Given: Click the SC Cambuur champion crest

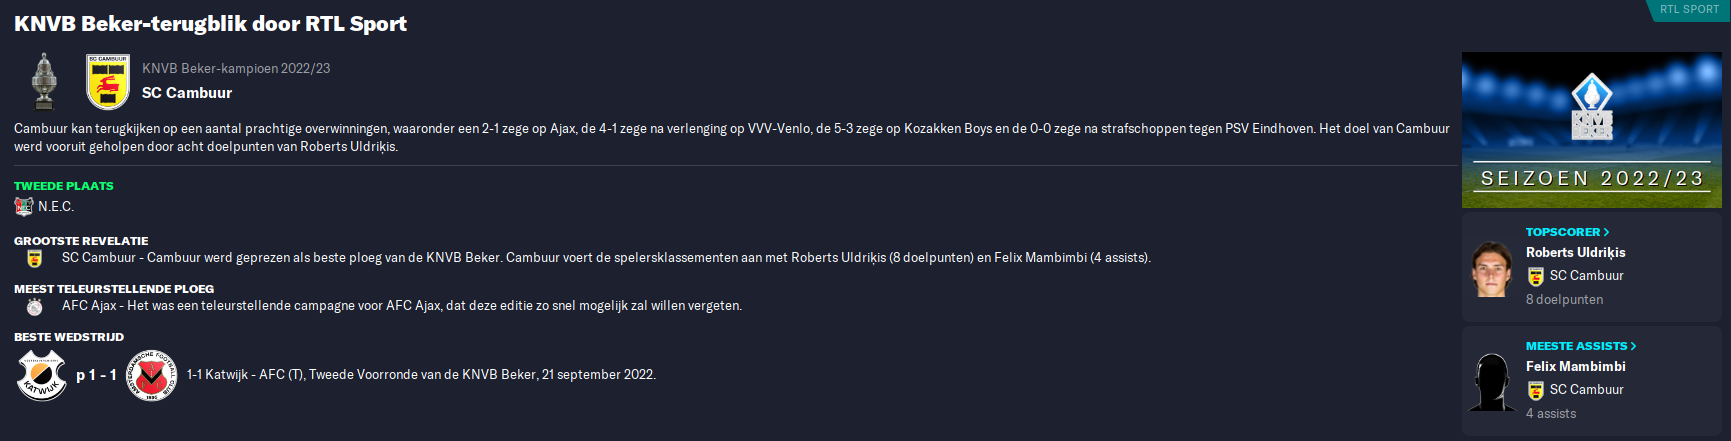Looking at the screenshot, I should 108,81.
